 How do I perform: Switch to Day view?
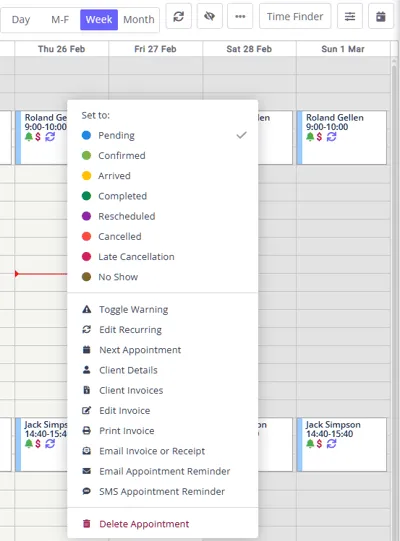tap(21, 19)
